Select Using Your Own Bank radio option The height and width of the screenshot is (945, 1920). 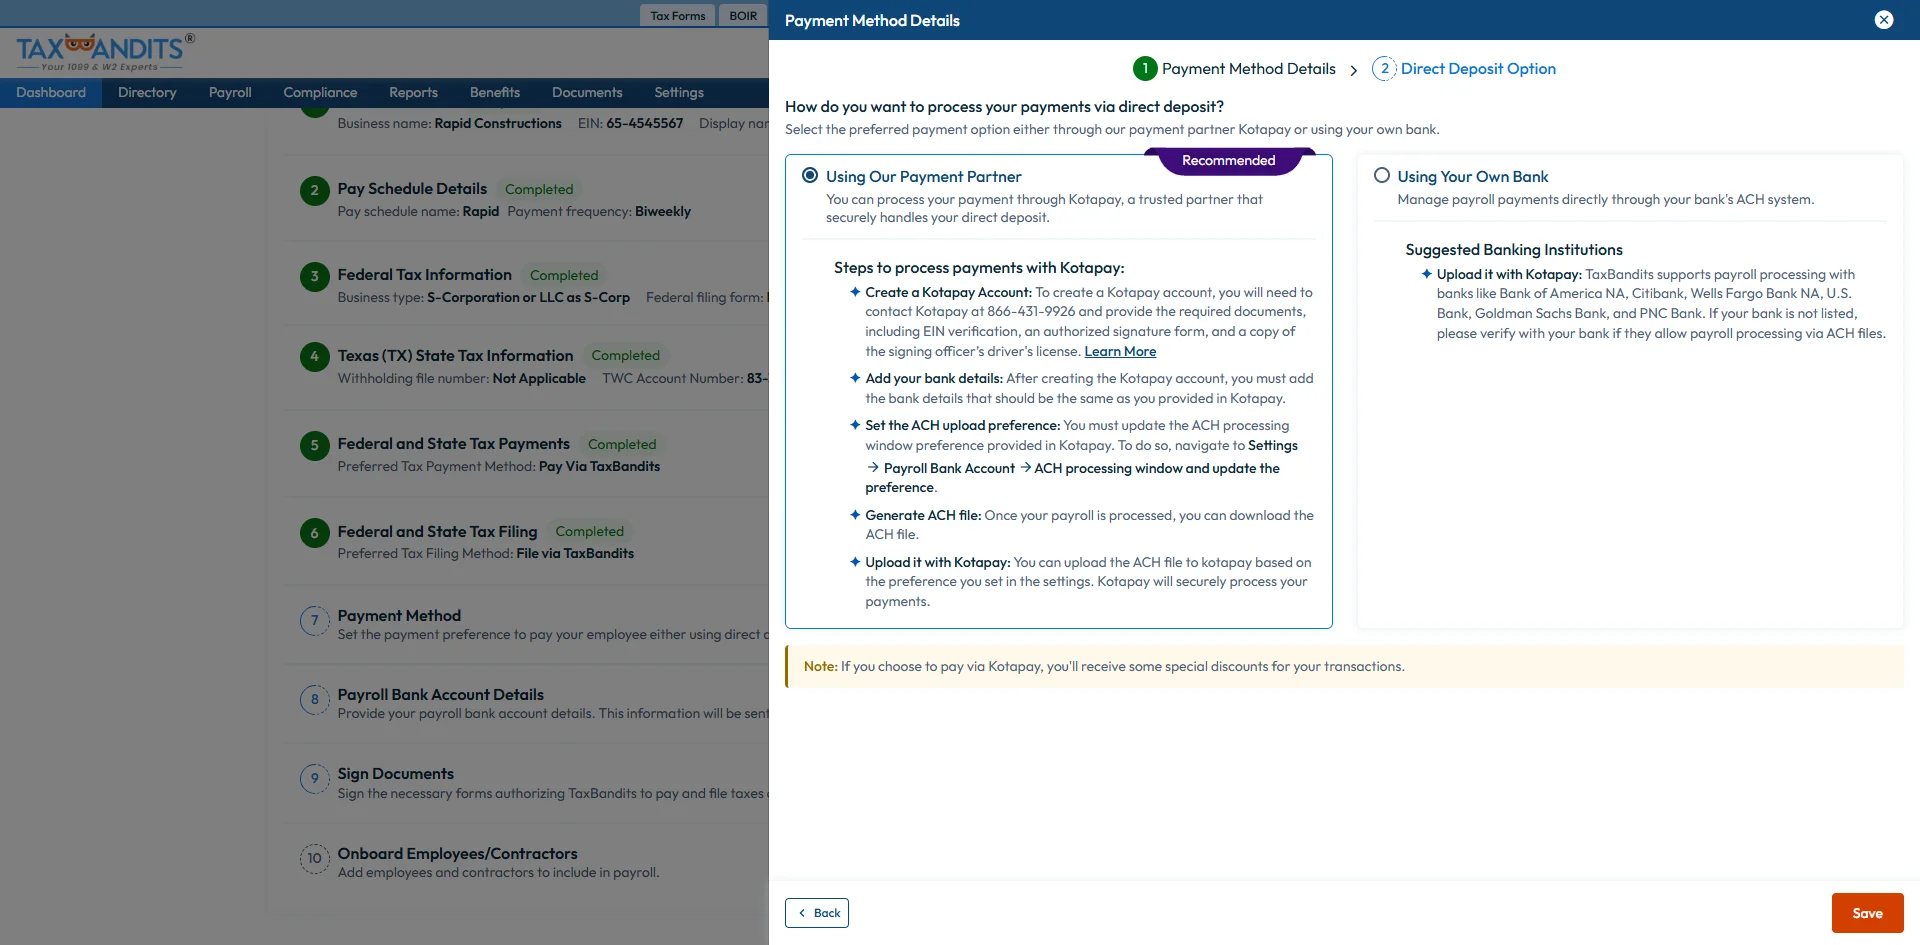(x=1382, y=176)
